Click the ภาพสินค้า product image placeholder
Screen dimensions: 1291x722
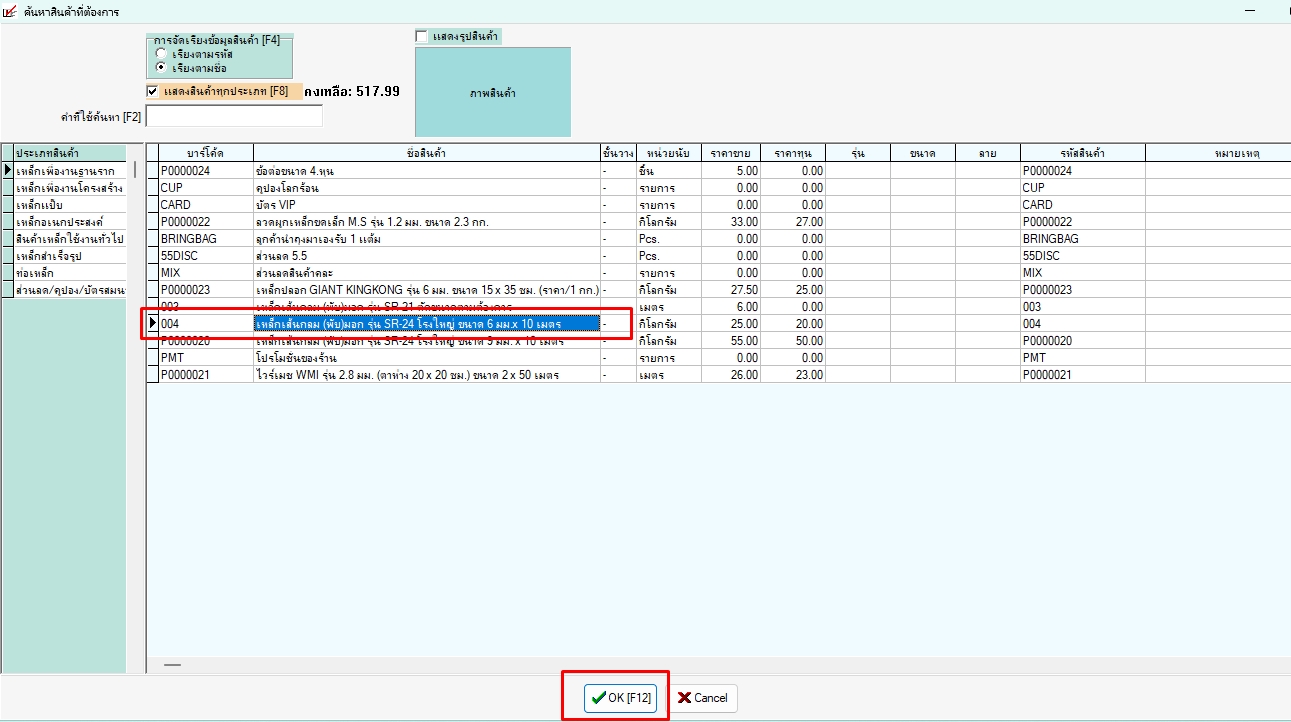point(492,93)
